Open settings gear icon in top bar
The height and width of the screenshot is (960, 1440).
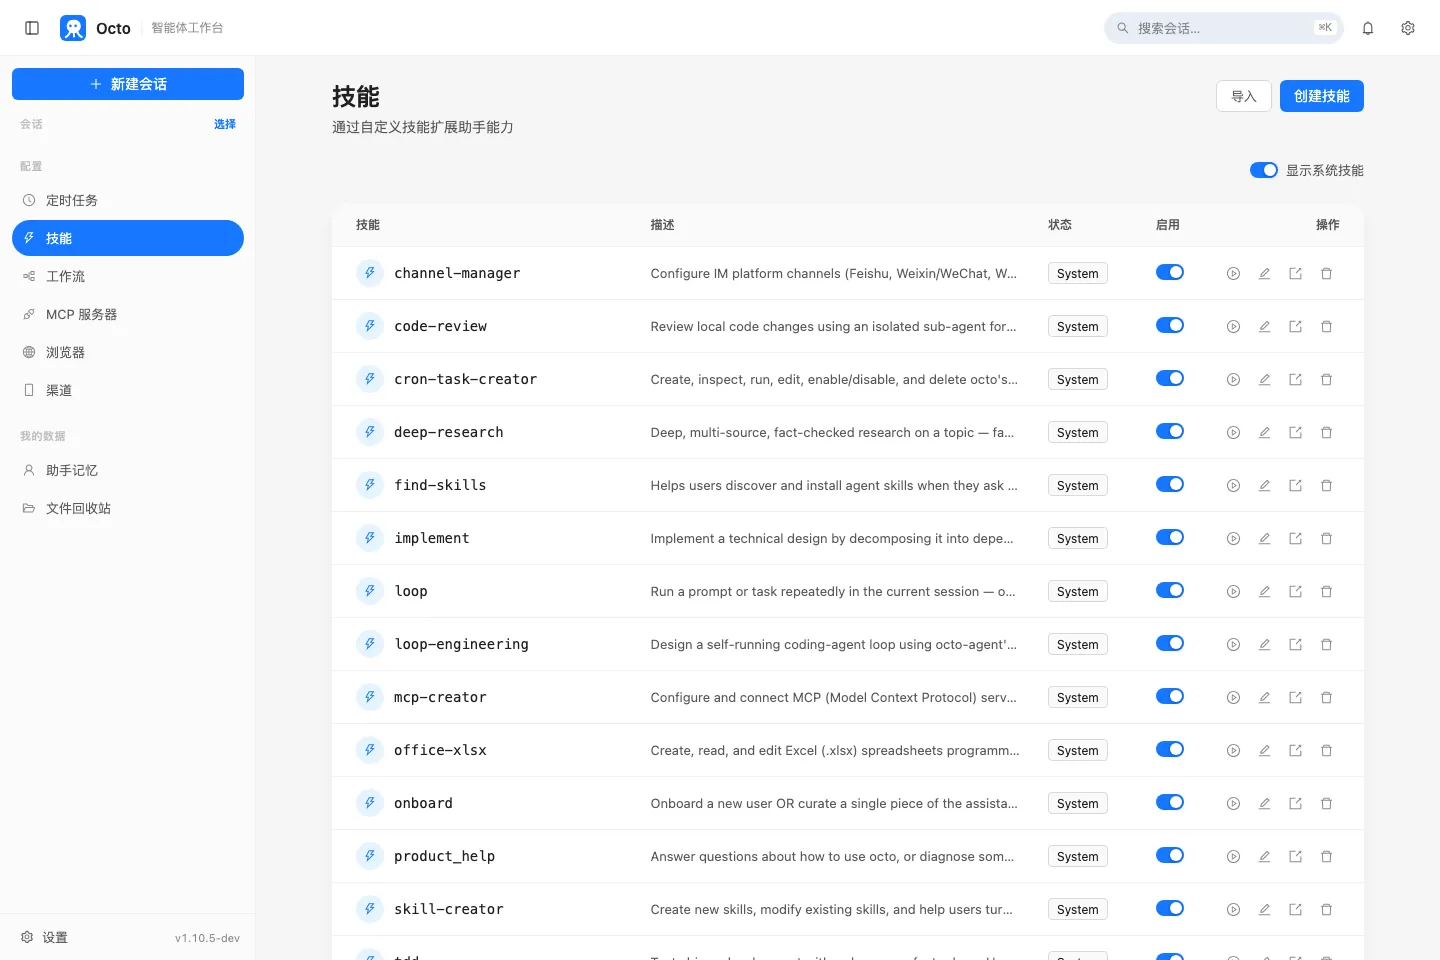[1408, 28]
